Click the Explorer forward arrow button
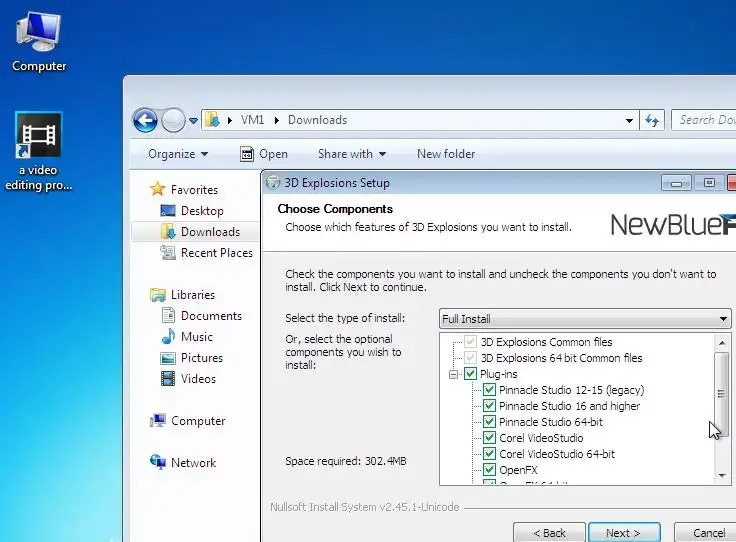This screenshot has width=736, height=542. 173,121
